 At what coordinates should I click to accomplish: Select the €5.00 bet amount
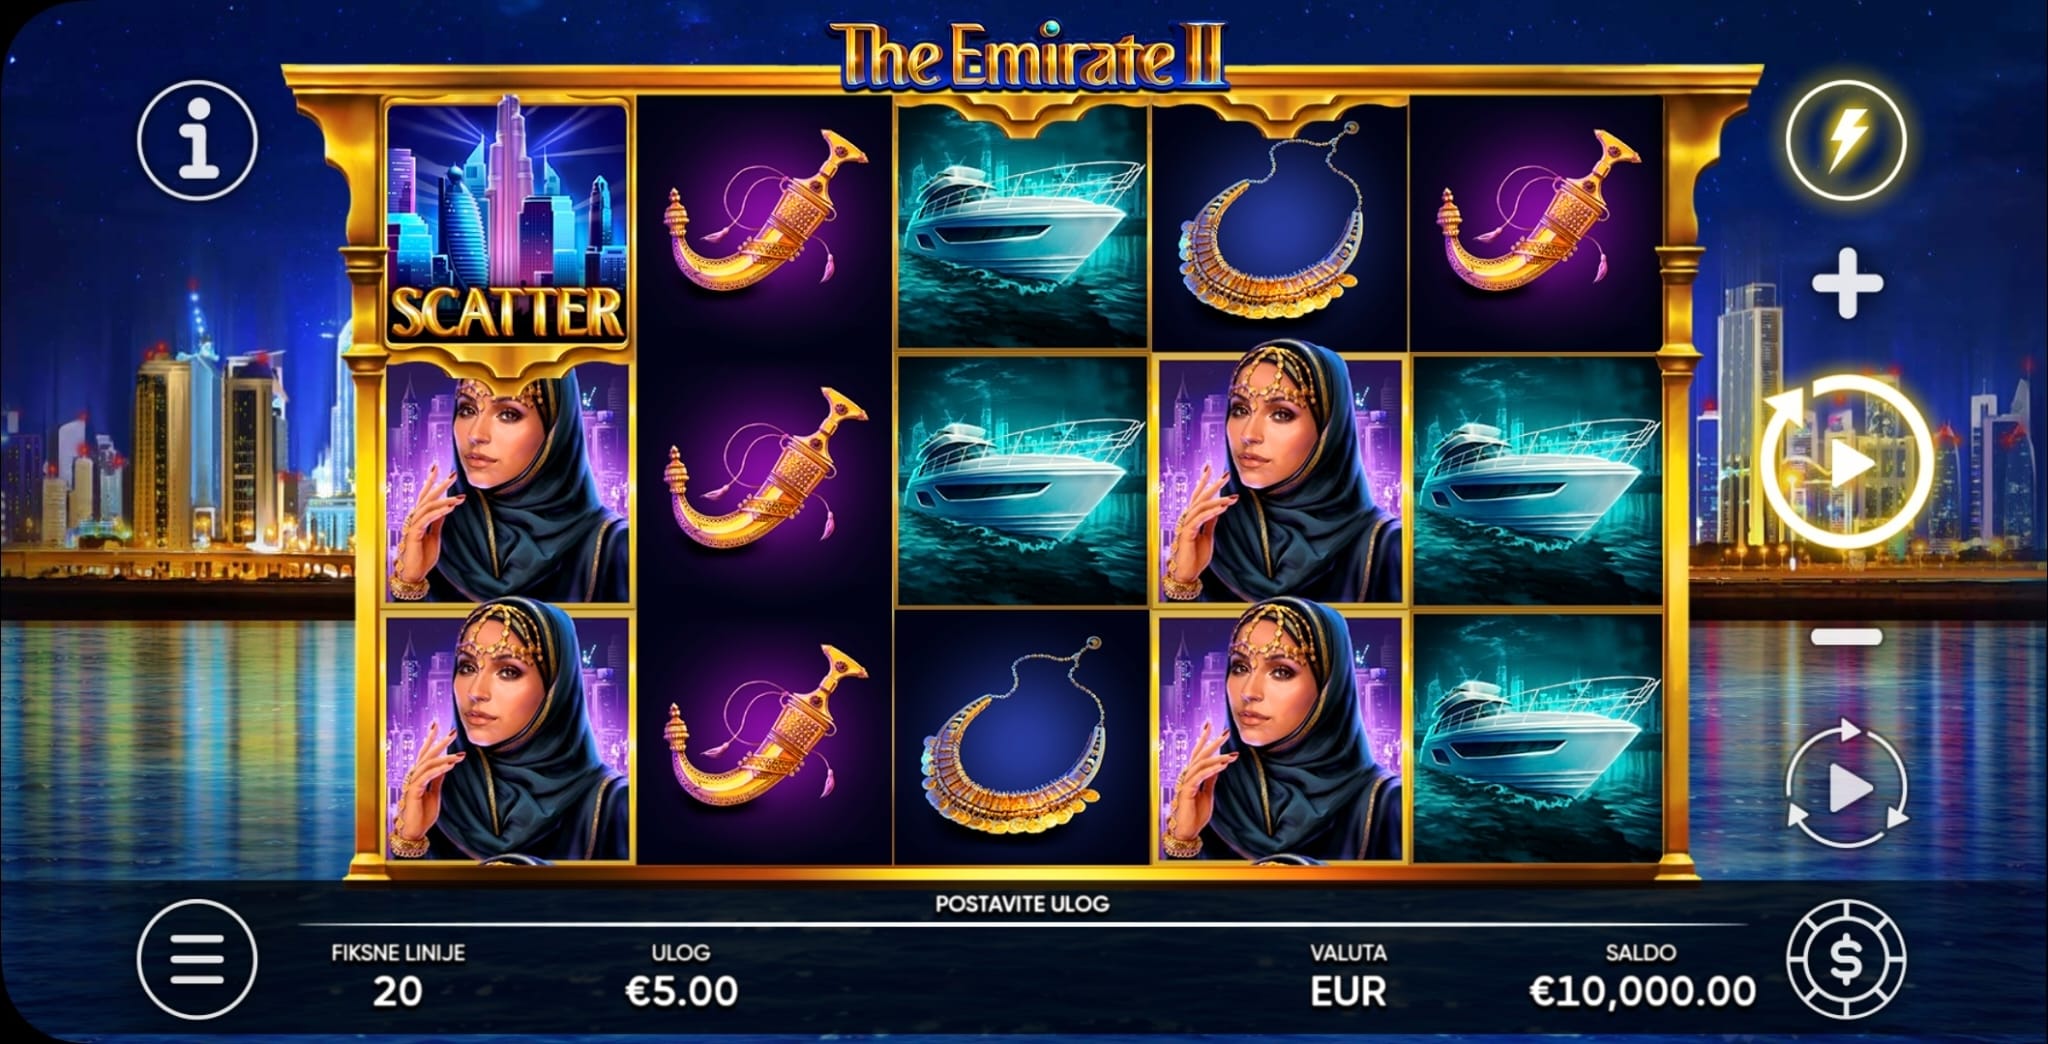pos(681,991)
